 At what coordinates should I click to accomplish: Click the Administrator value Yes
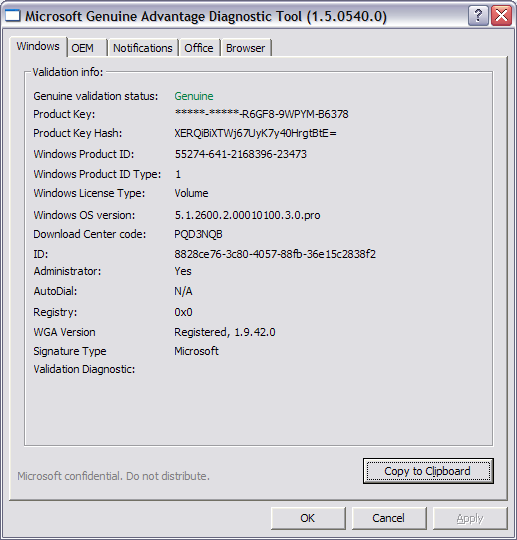pos(183,271)
